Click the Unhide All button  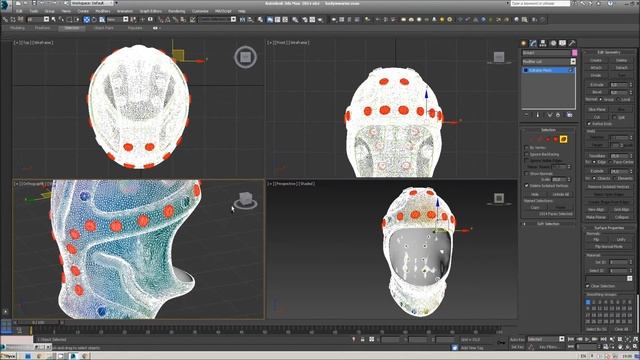(x=560, y=195)
